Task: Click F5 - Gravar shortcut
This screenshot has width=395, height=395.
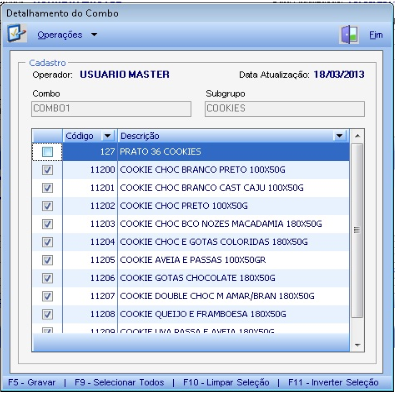Action: tap(32, 383)
